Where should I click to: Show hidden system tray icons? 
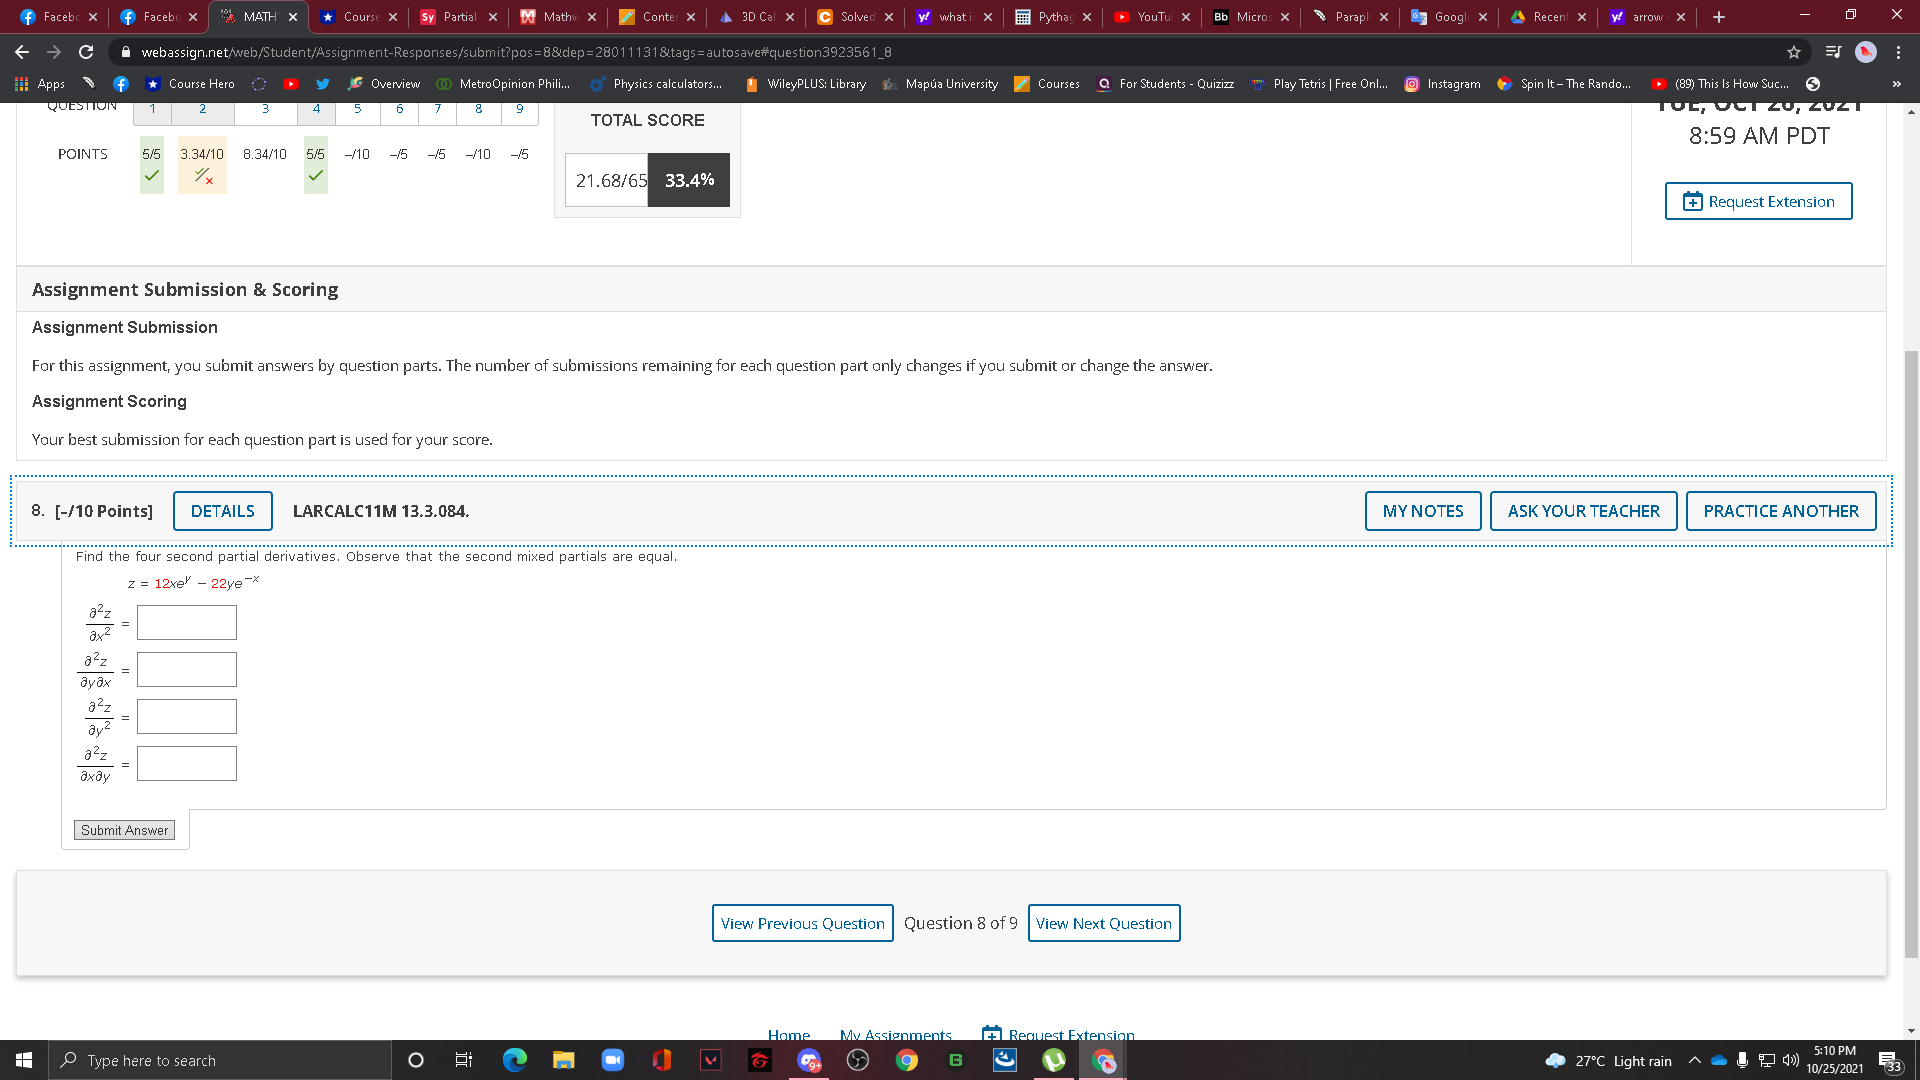click(1694, 1060)
